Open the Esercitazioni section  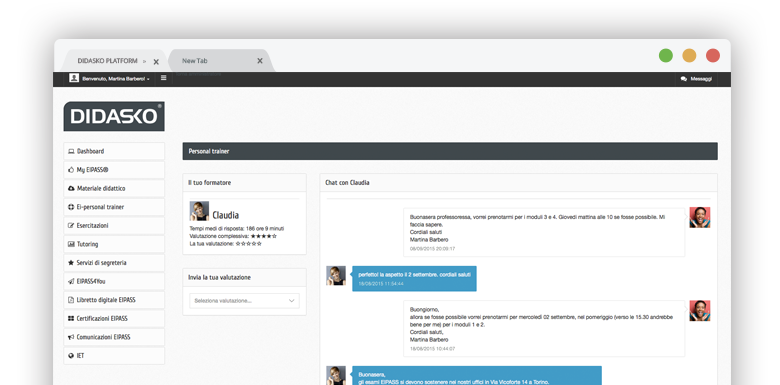114,225
